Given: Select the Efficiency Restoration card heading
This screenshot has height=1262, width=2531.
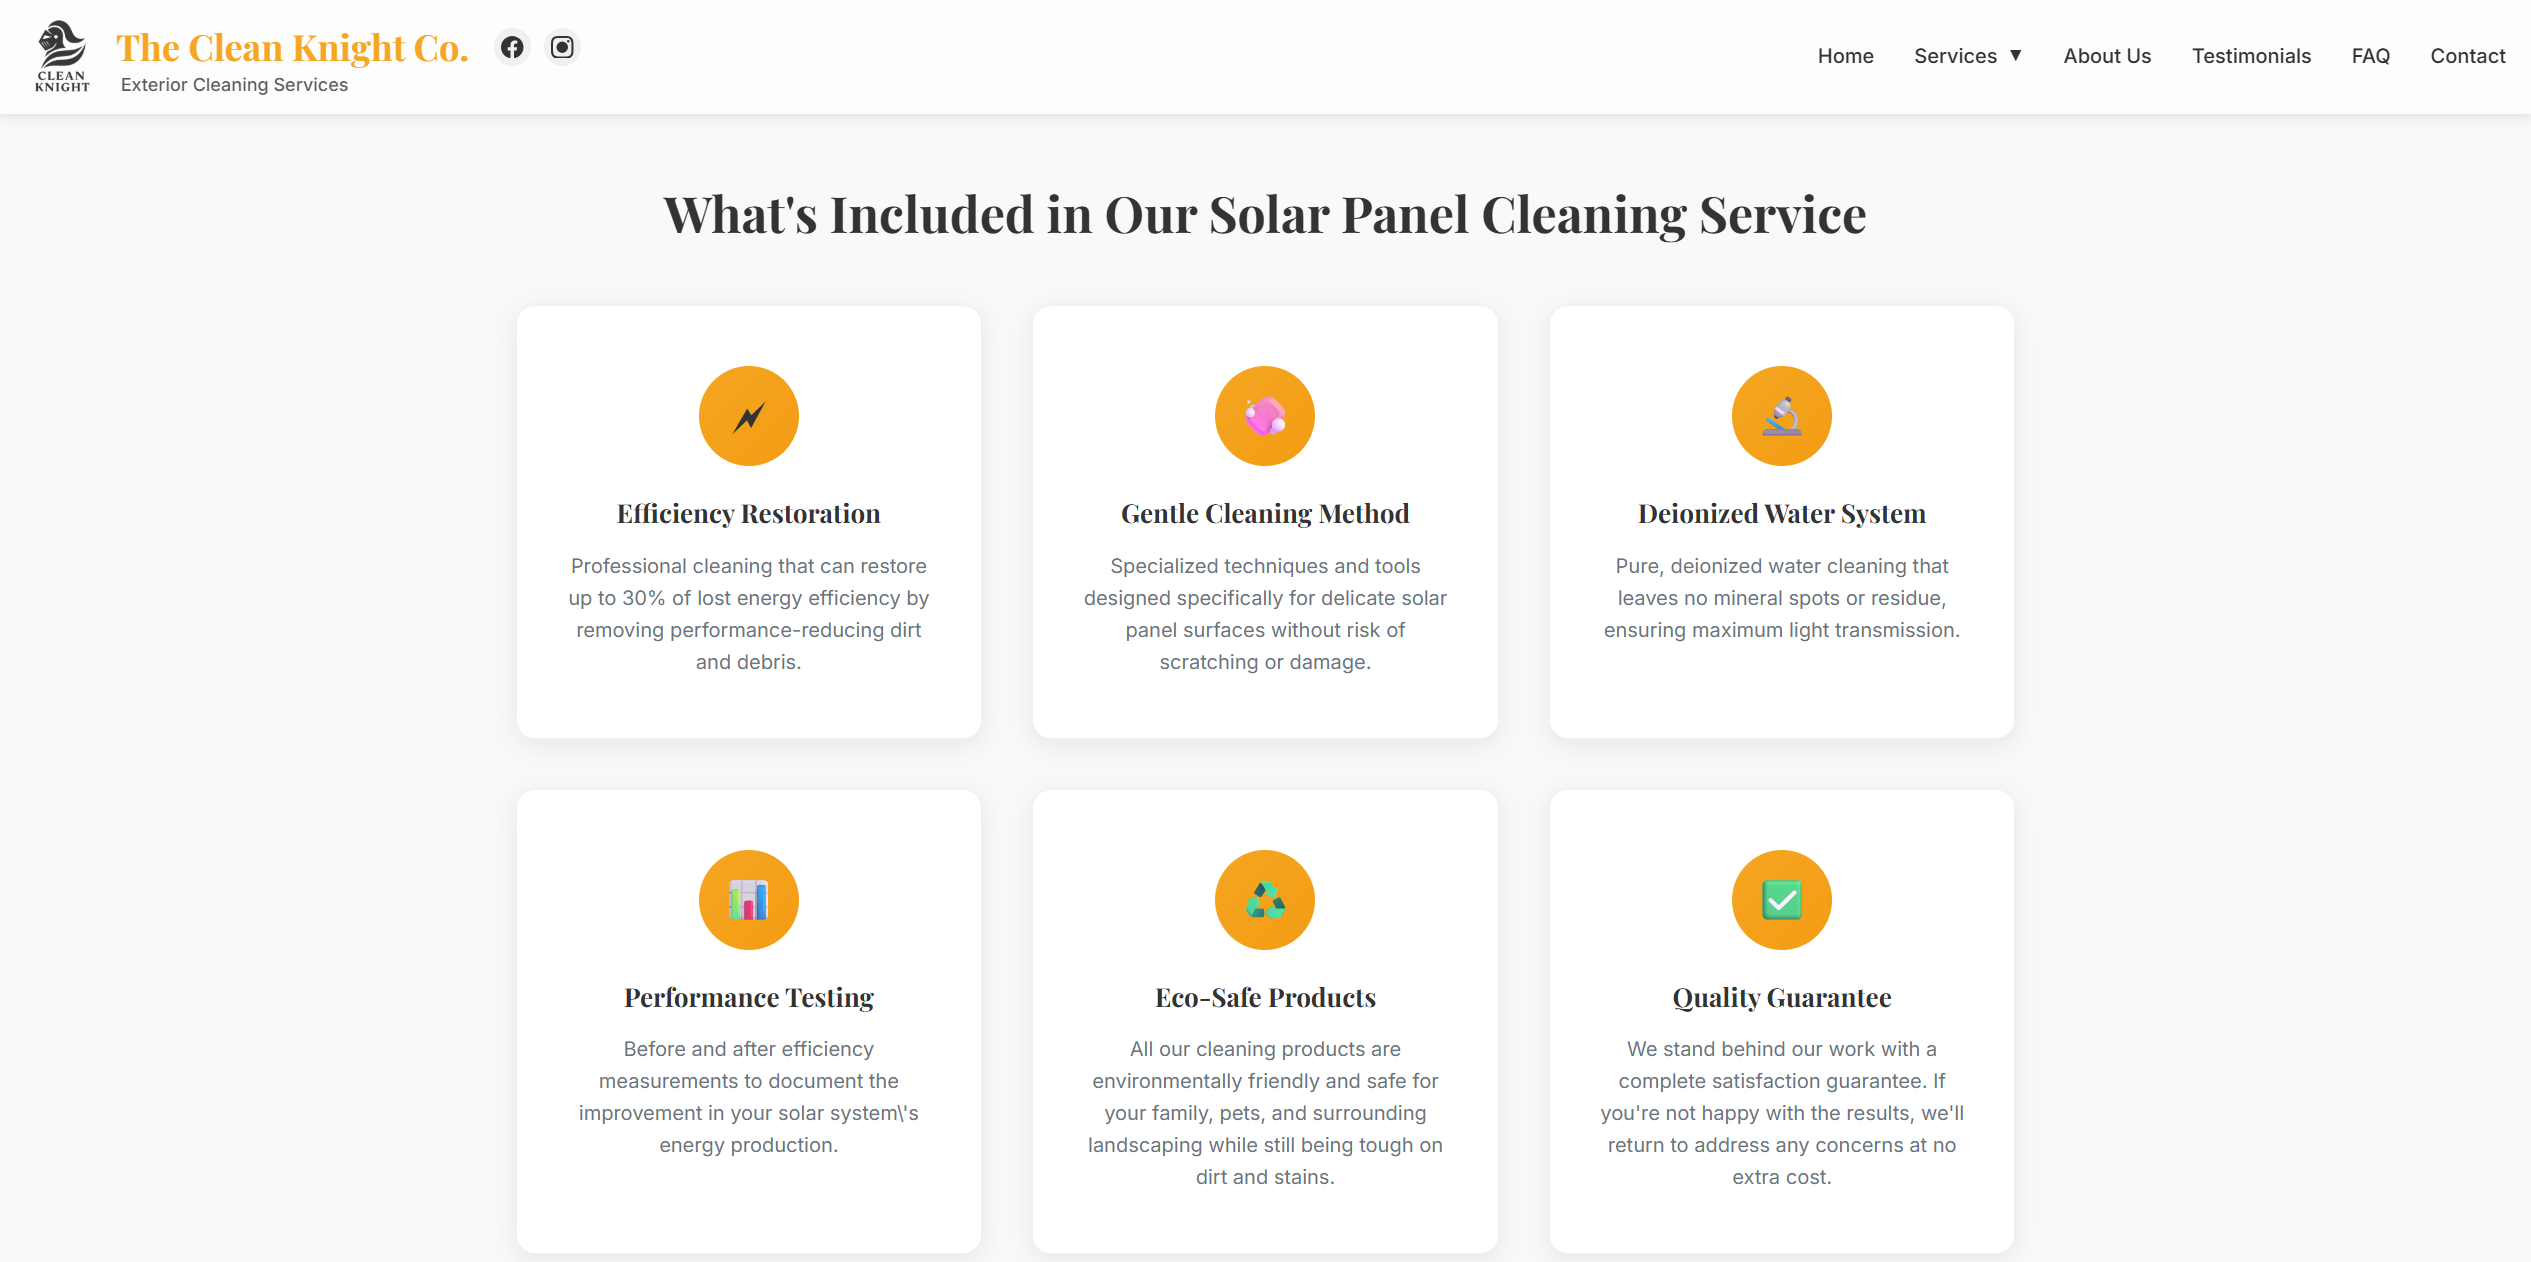Looking at the screenshot, I should 748,514.
